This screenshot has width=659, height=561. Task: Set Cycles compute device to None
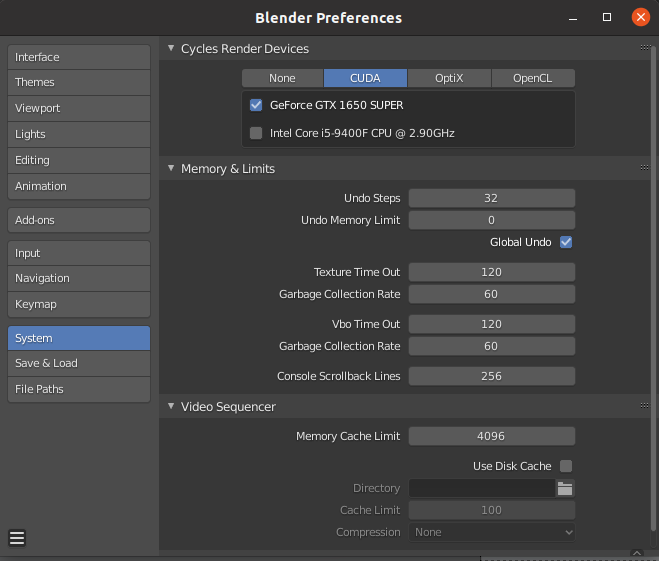click(282, 78)
